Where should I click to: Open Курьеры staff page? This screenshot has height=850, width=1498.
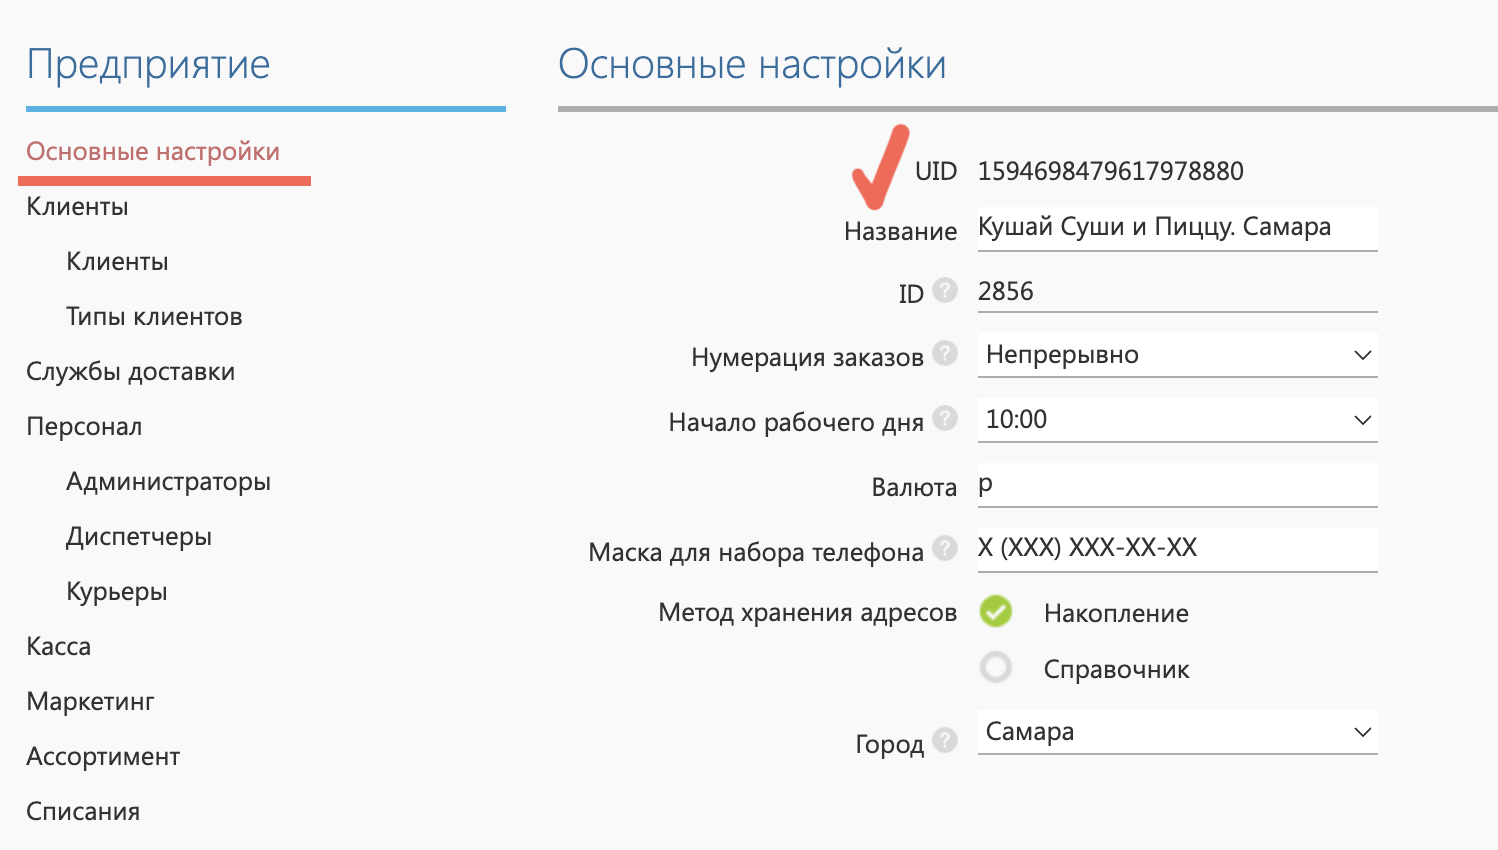(x=116, y=592)
